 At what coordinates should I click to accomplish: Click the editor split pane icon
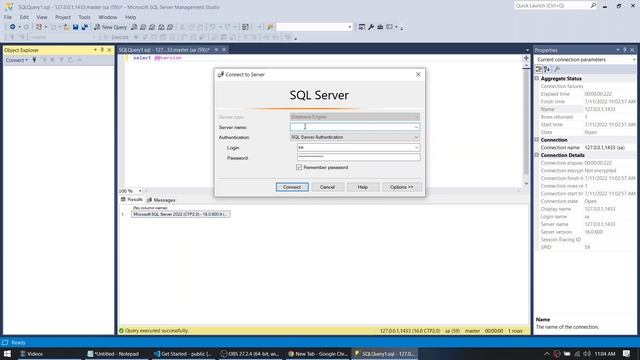[526, 58]
